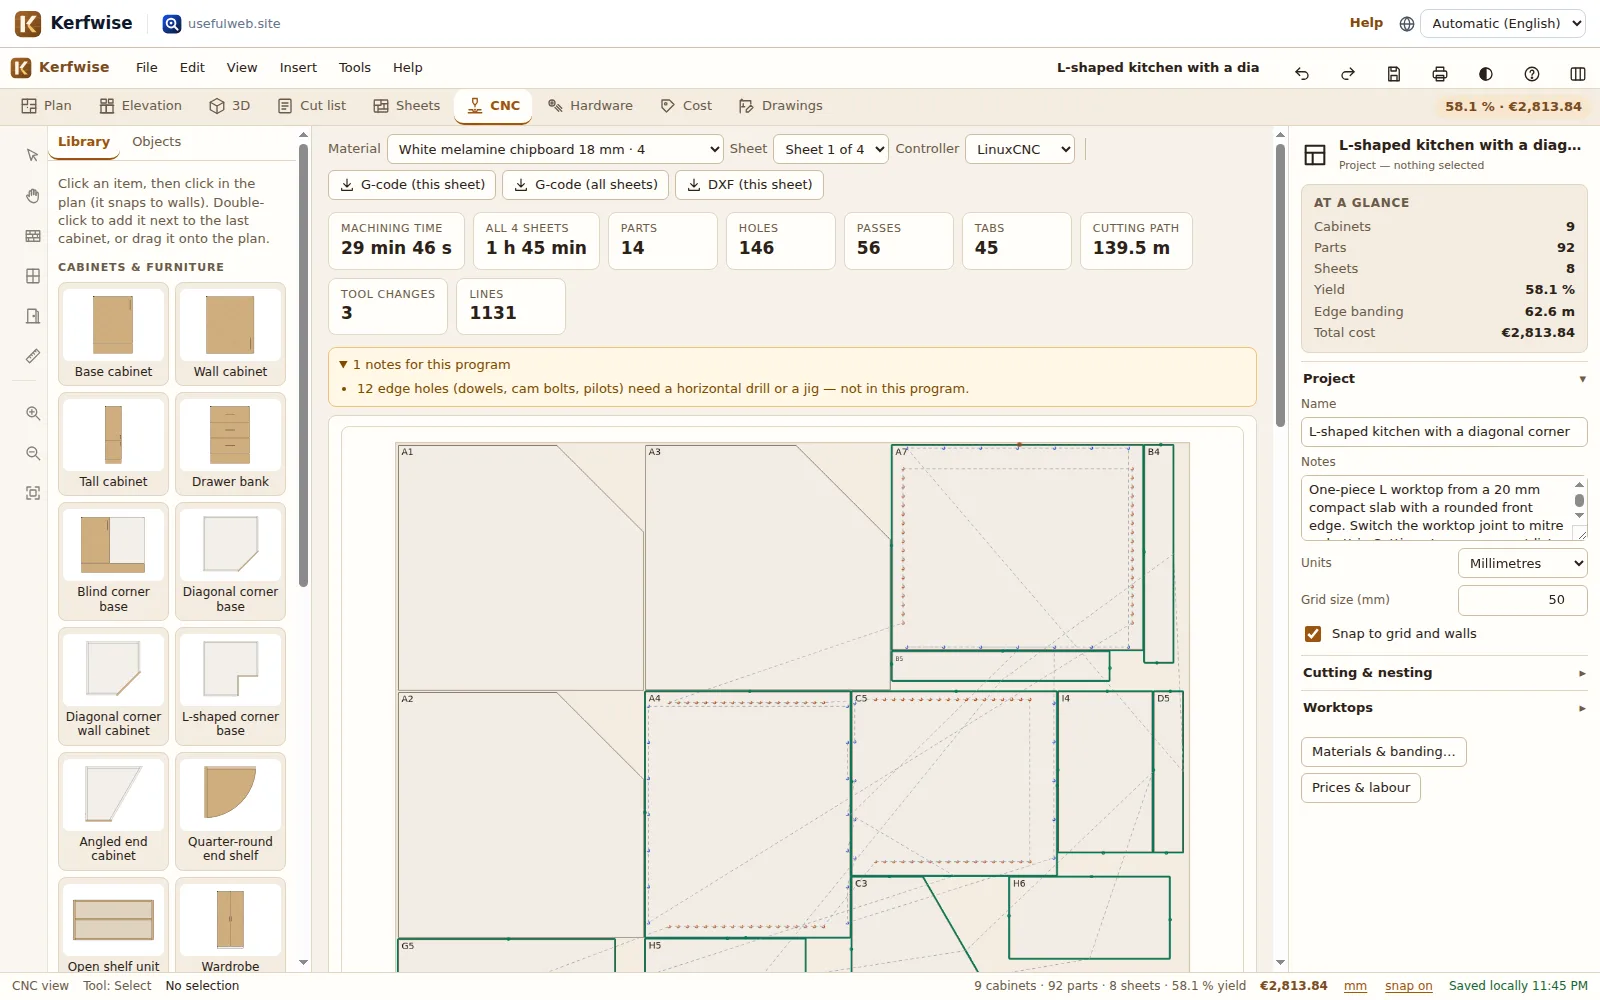1600x1000 pixels.
Task: Toggle dark theme contrast icon
Action: 1486,74
